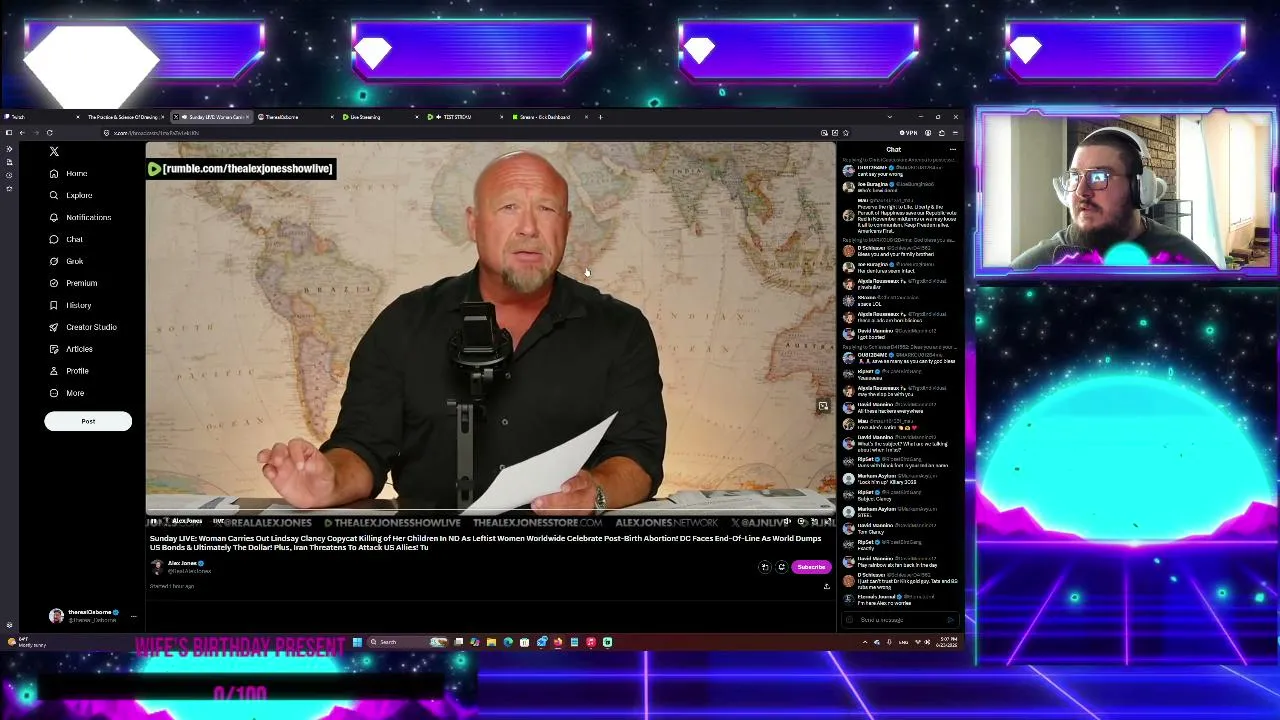Expand the More menu in the sidebar
Viewport: 1280px width, 720px height.
point(67,393)
